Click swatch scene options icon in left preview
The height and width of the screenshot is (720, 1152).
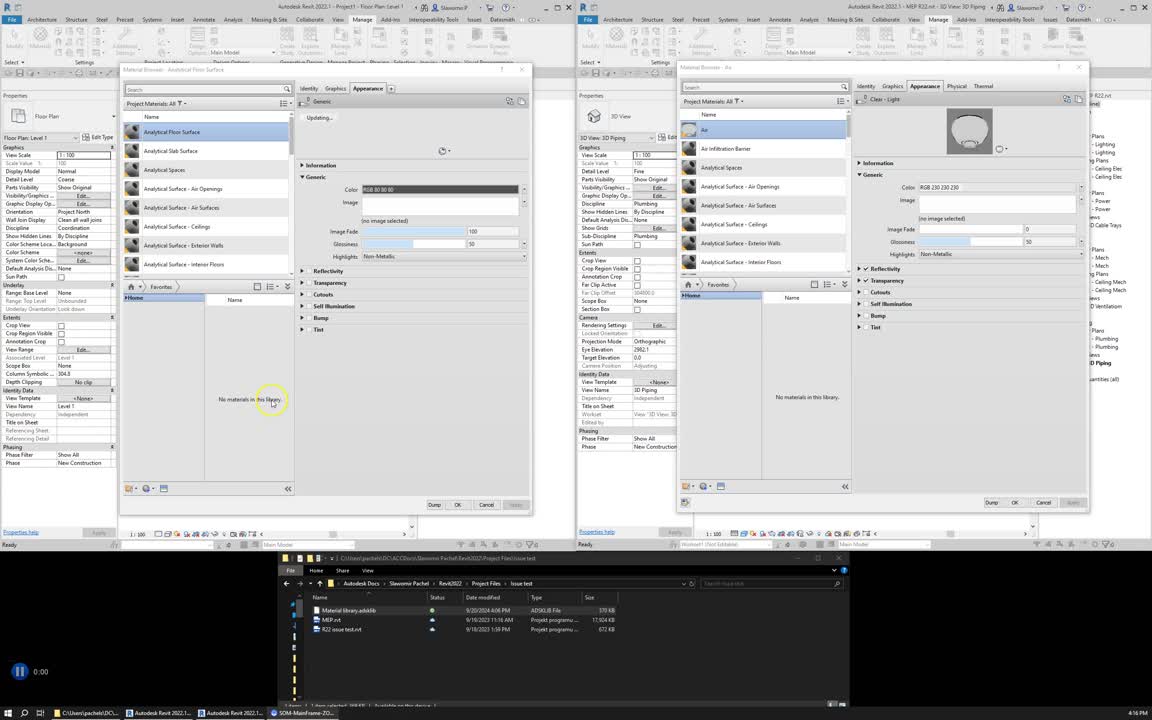444,151
